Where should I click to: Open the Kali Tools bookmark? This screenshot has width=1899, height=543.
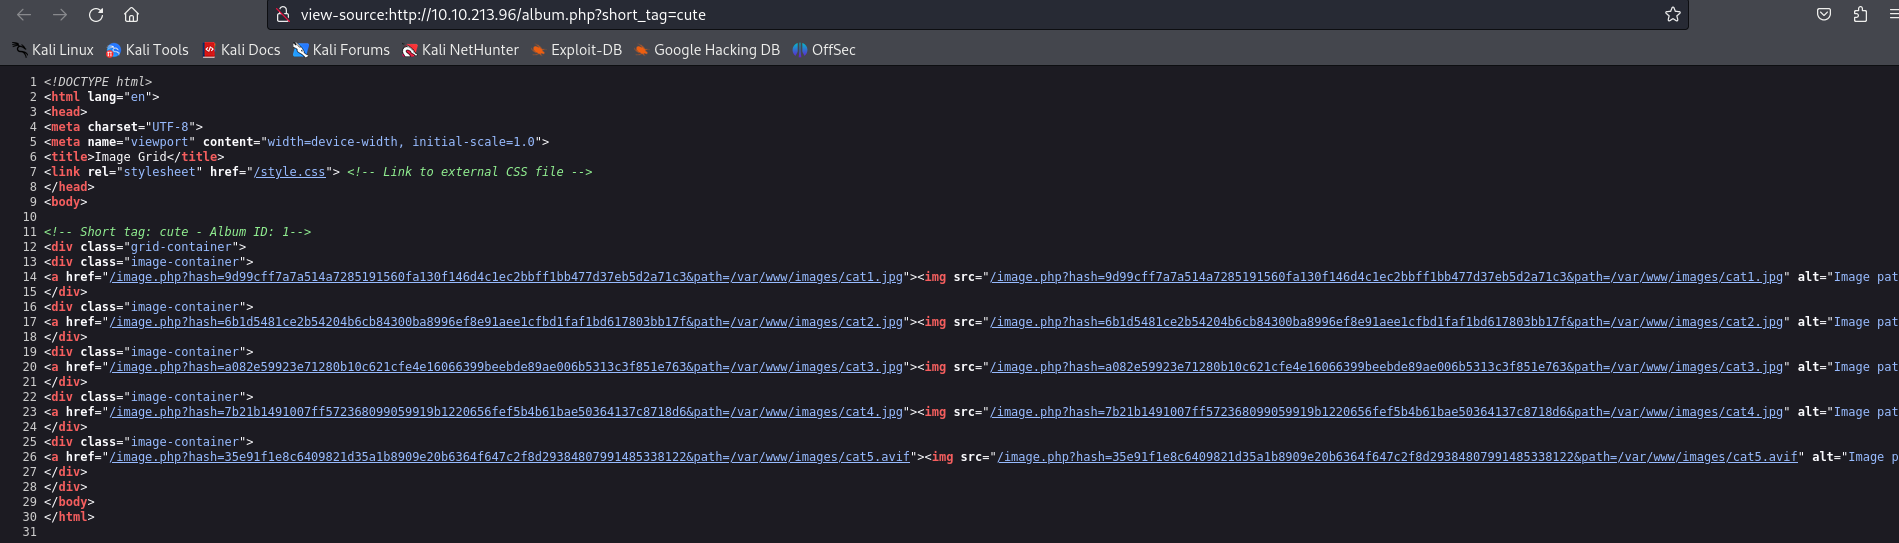click(147, 50)
